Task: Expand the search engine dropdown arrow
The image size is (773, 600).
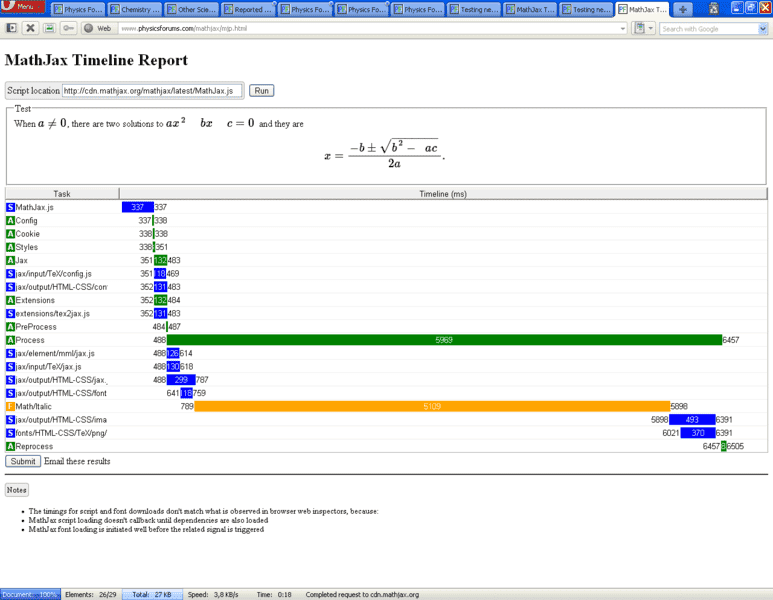Action: tap(763, 29)
